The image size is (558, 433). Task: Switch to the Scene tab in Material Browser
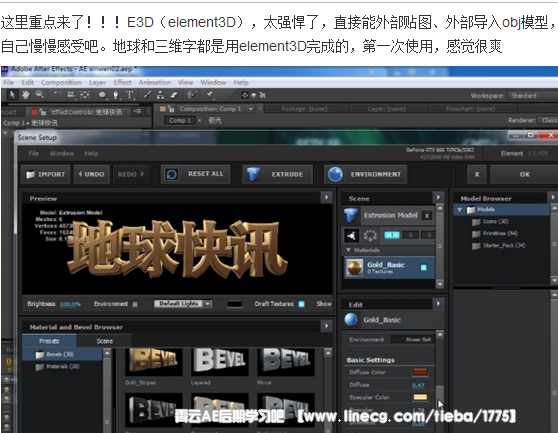tap(105, 341)
